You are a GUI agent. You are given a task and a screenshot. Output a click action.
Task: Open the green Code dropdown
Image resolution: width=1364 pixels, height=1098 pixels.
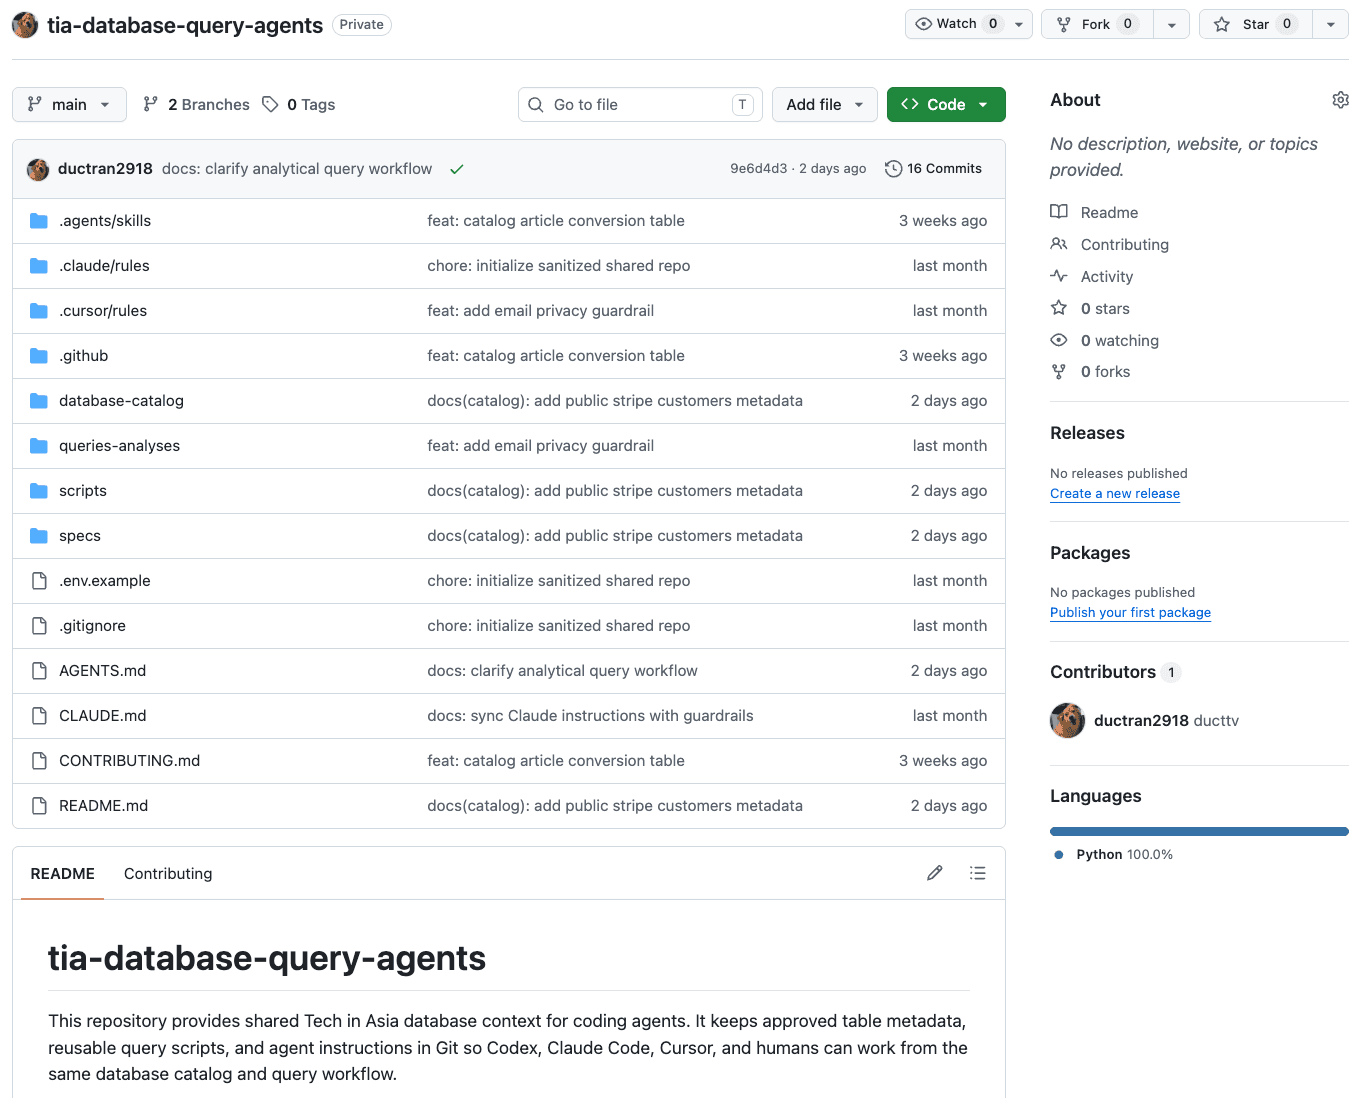click(946, 104)
